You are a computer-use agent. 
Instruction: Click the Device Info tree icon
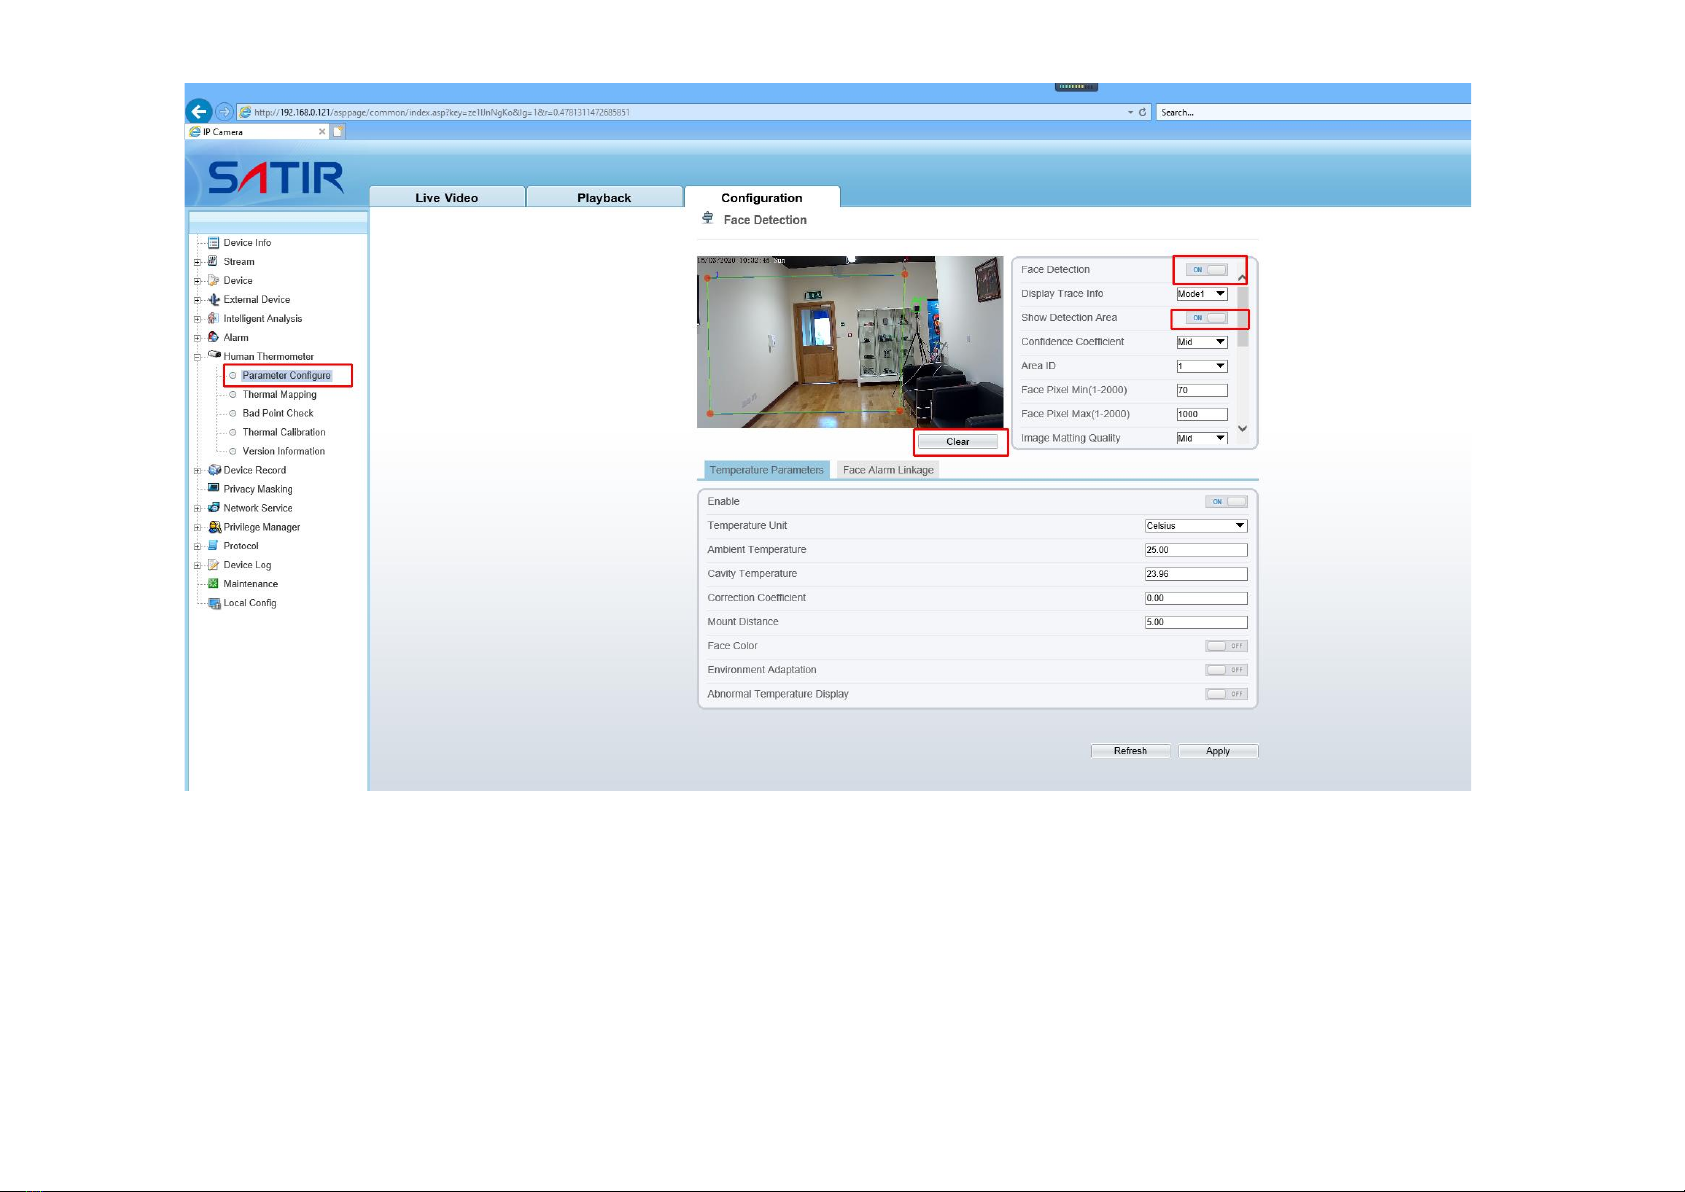pos(213,243)
